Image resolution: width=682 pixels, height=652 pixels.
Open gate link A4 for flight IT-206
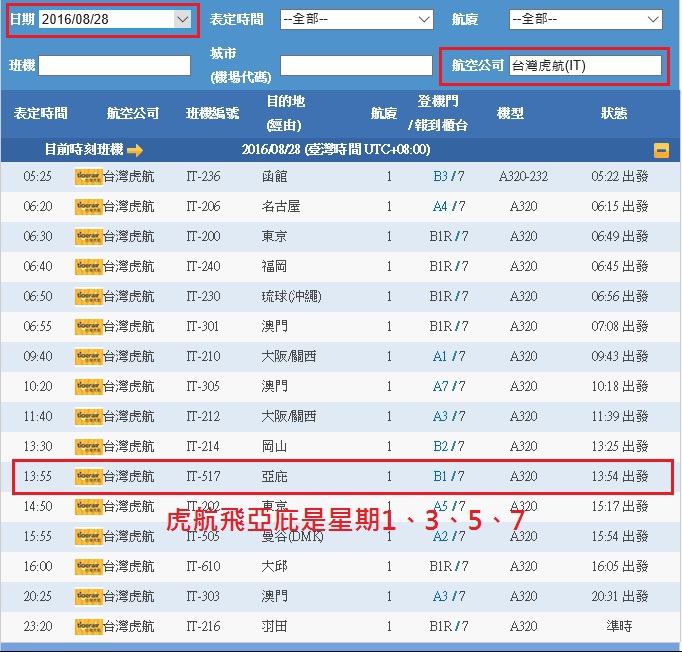pos(440,207)
